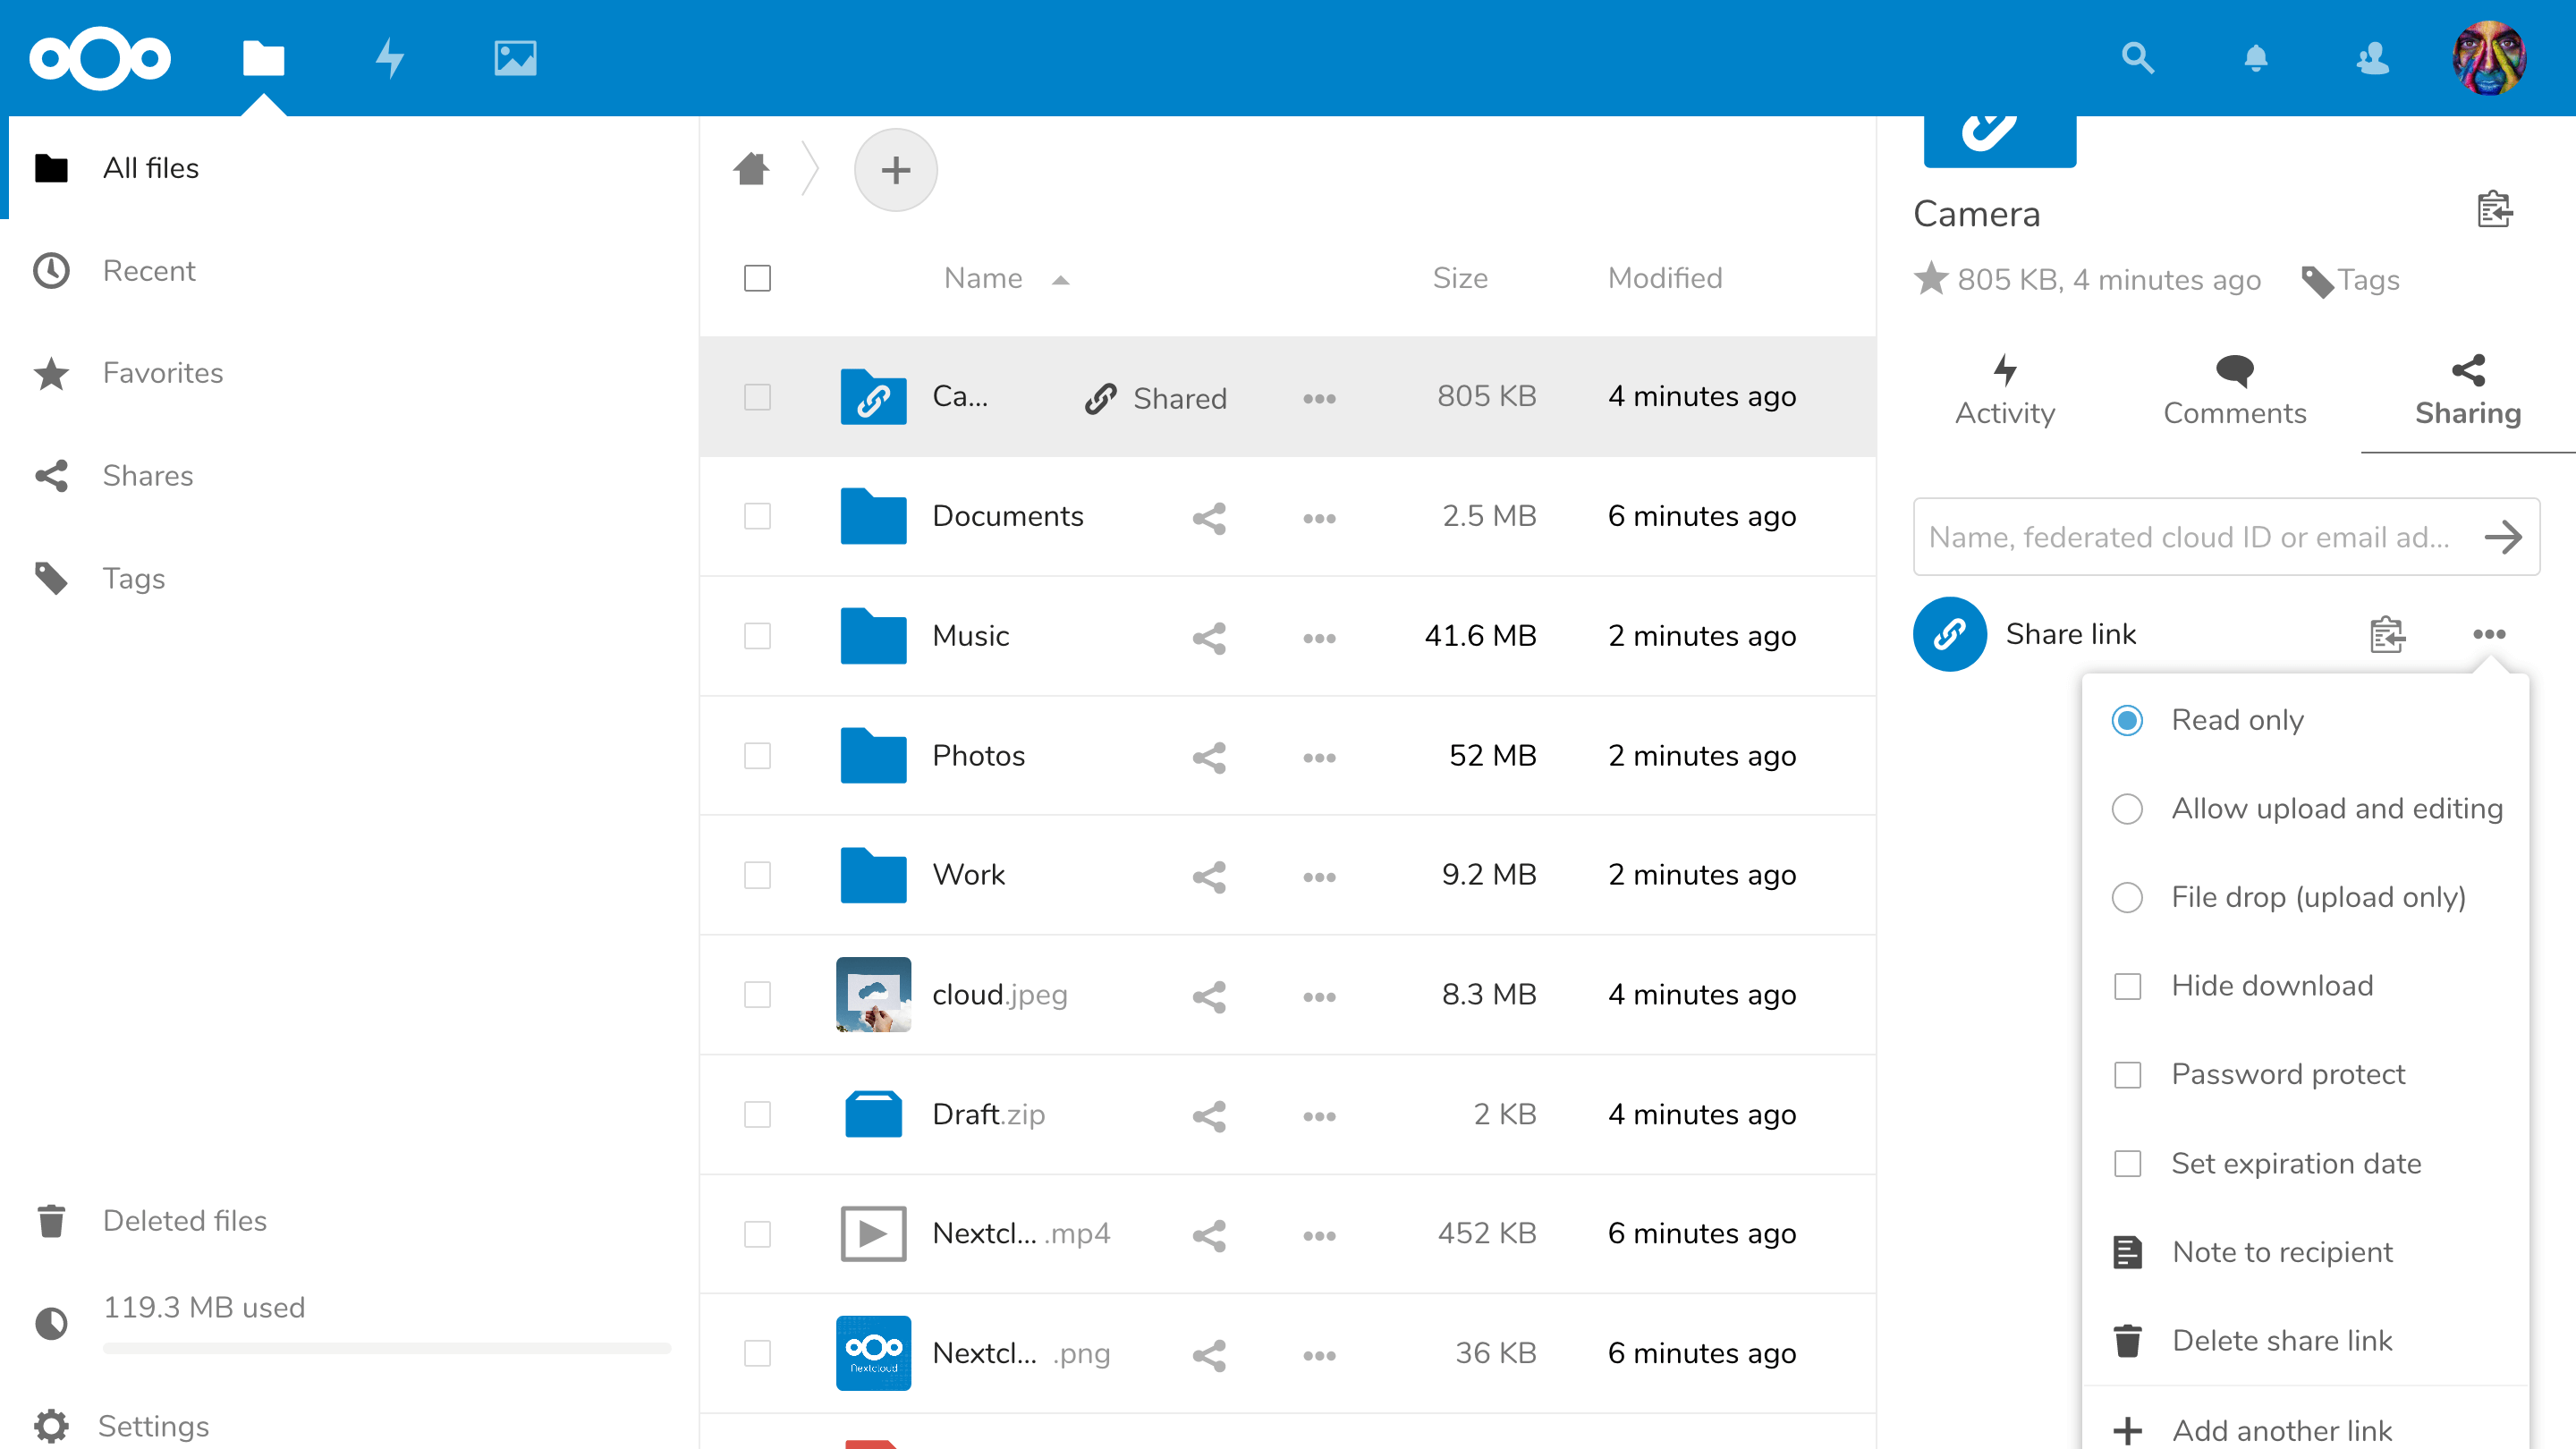
Task: Choose Delete share link menu entry
Action: click(x=2281, y=1340)
